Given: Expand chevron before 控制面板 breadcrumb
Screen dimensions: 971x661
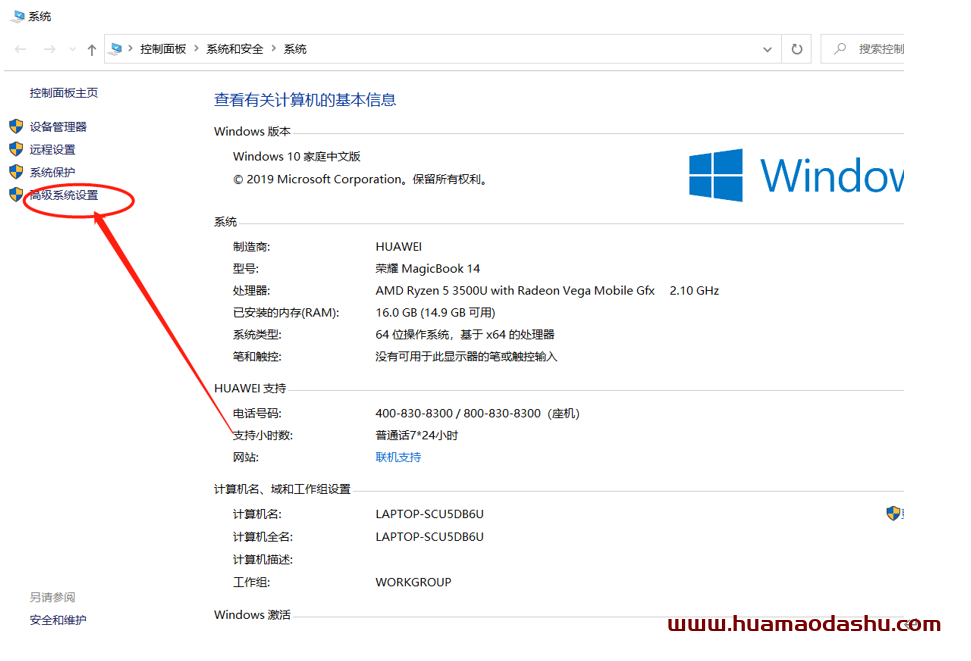Looking at the screenshot, I should [x=131, y=48].
